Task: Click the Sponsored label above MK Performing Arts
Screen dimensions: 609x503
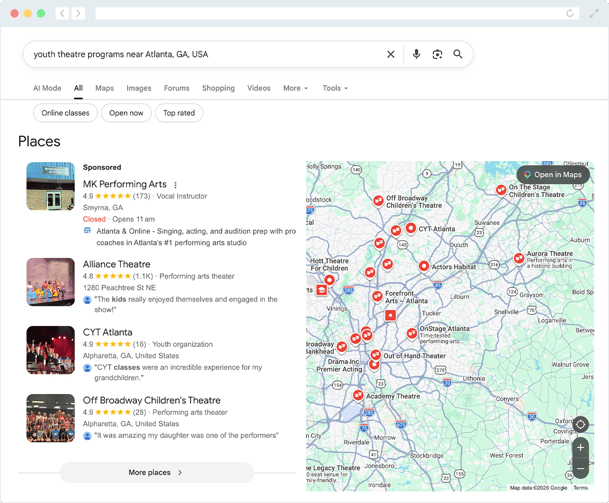Action: coord(102,167)
